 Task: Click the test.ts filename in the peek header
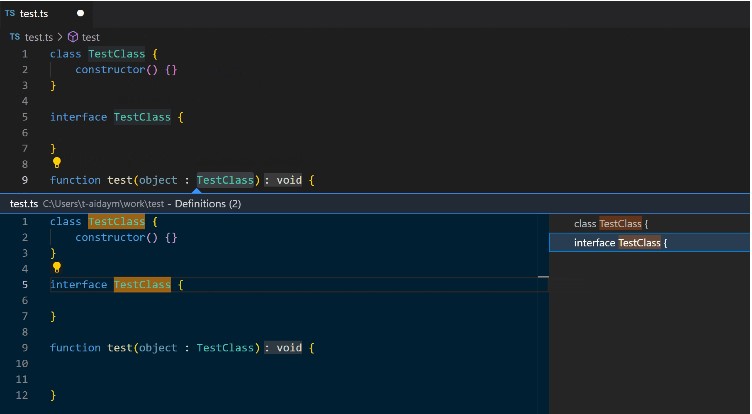click(24, 204)
